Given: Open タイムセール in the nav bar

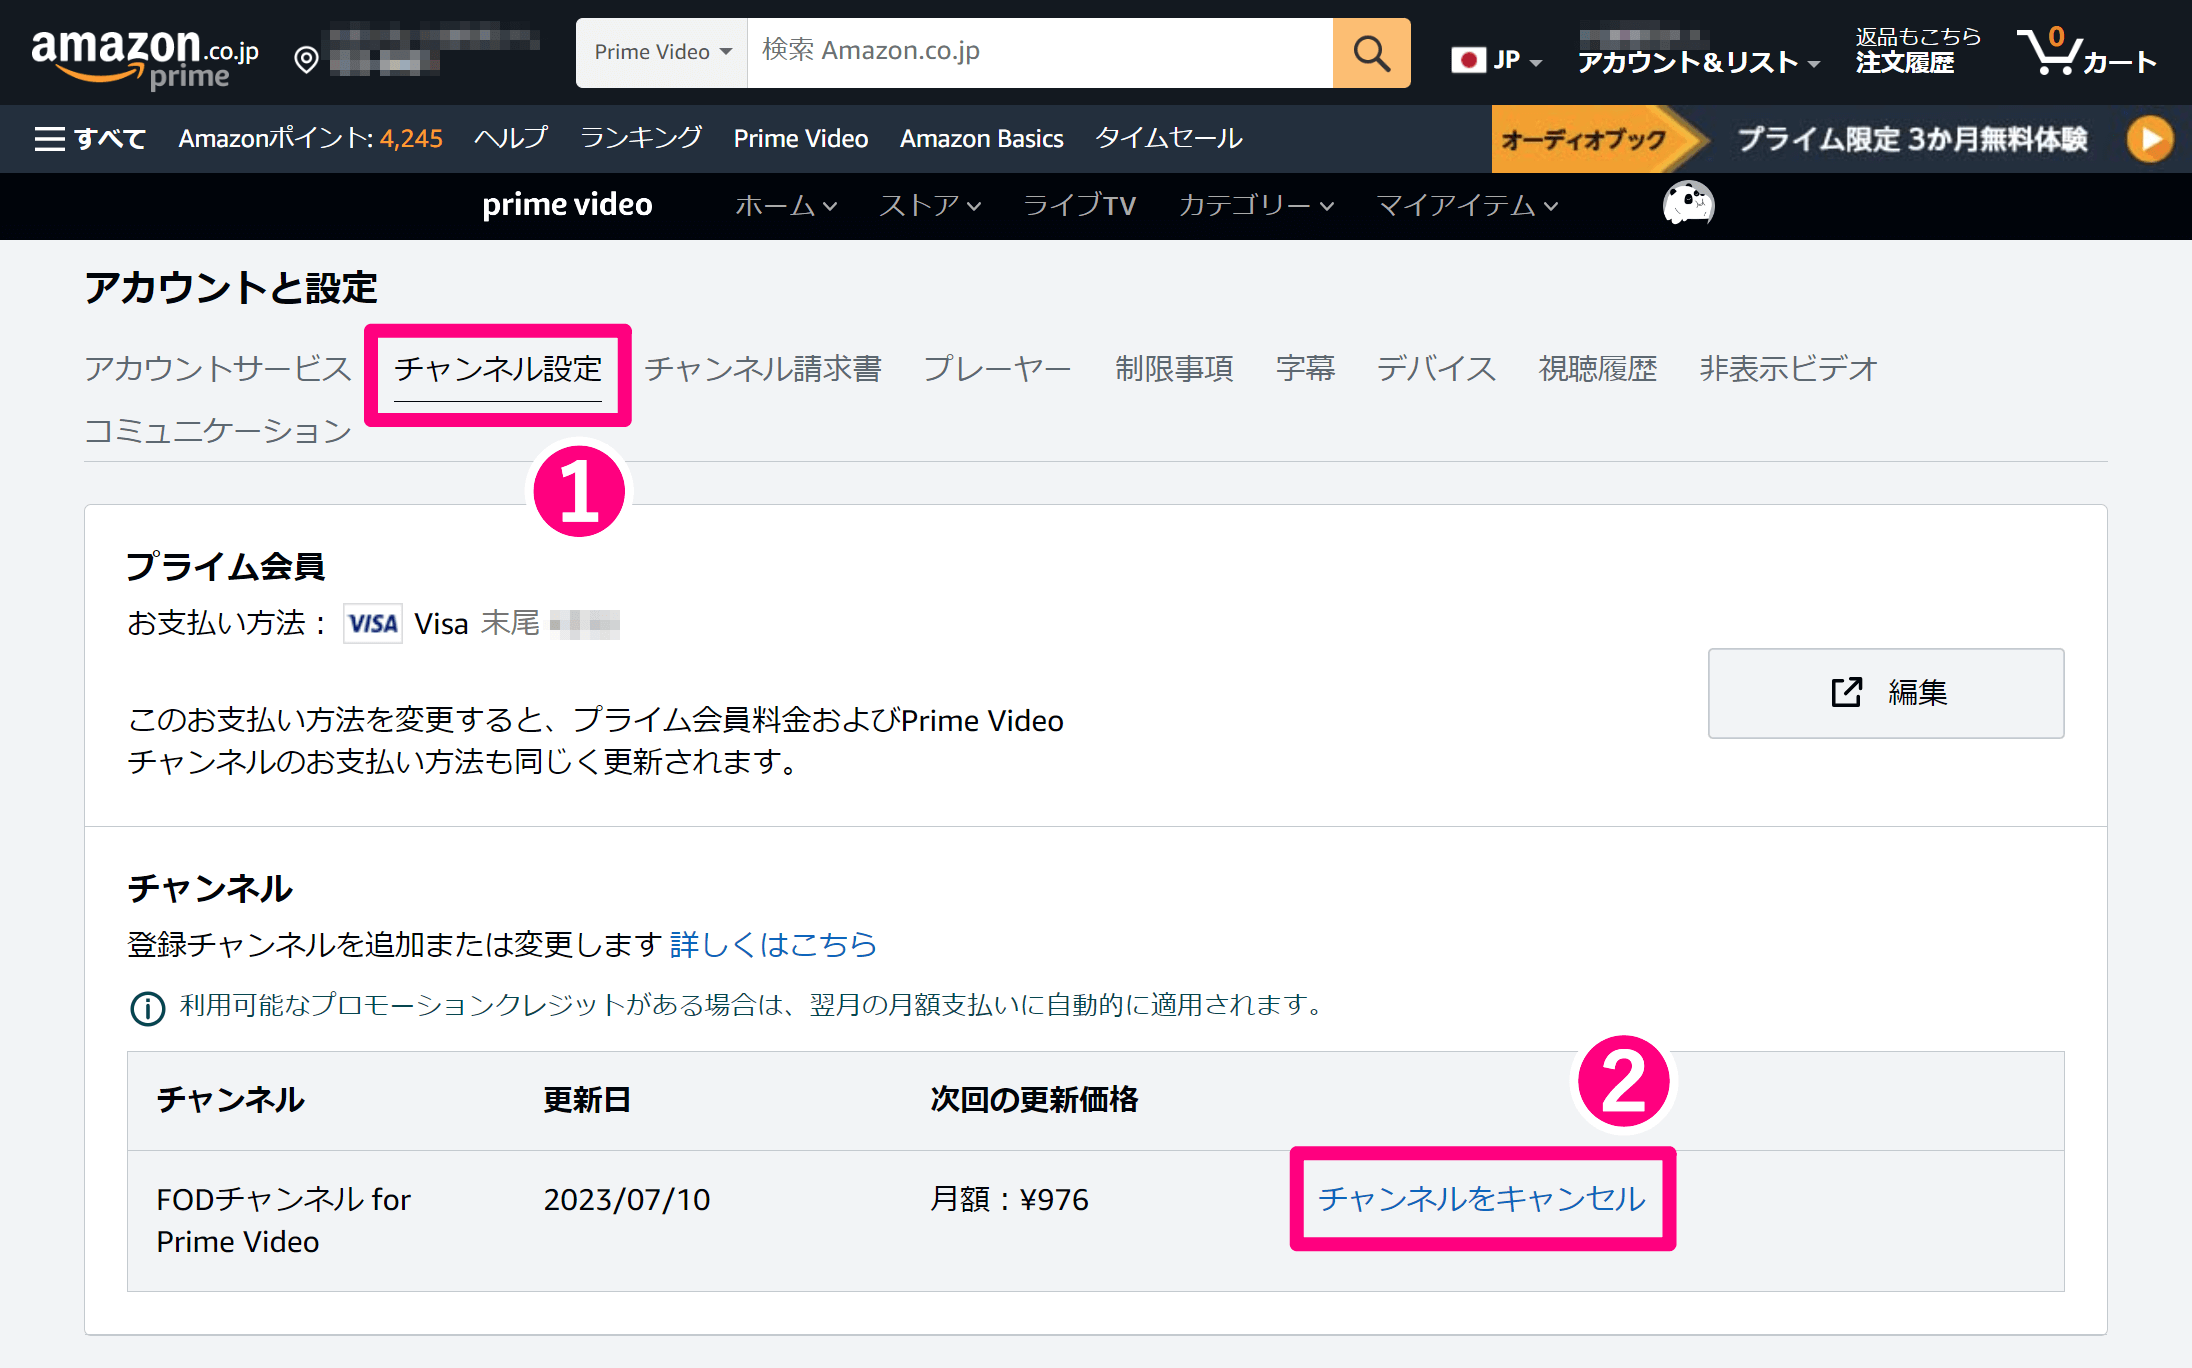Looking at the screenshot, I should (x=1169, y=138).
